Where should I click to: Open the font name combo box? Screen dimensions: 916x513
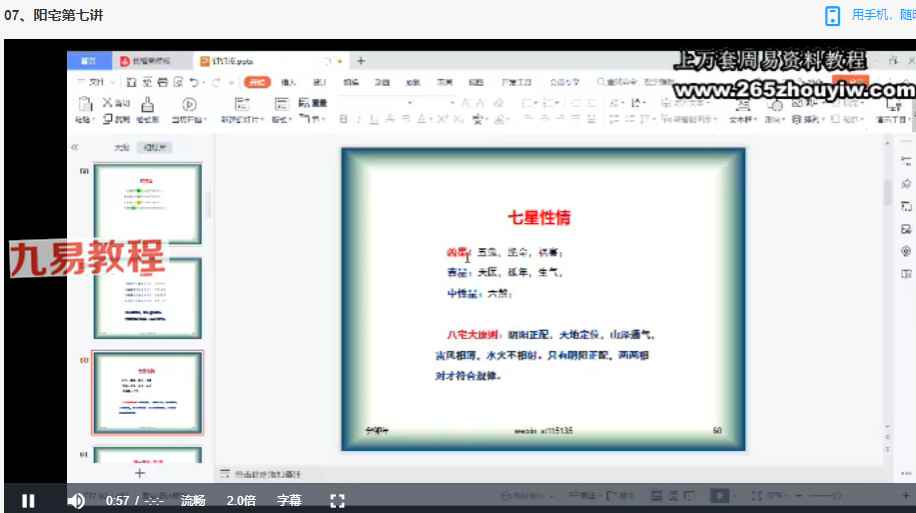(377, 103)
